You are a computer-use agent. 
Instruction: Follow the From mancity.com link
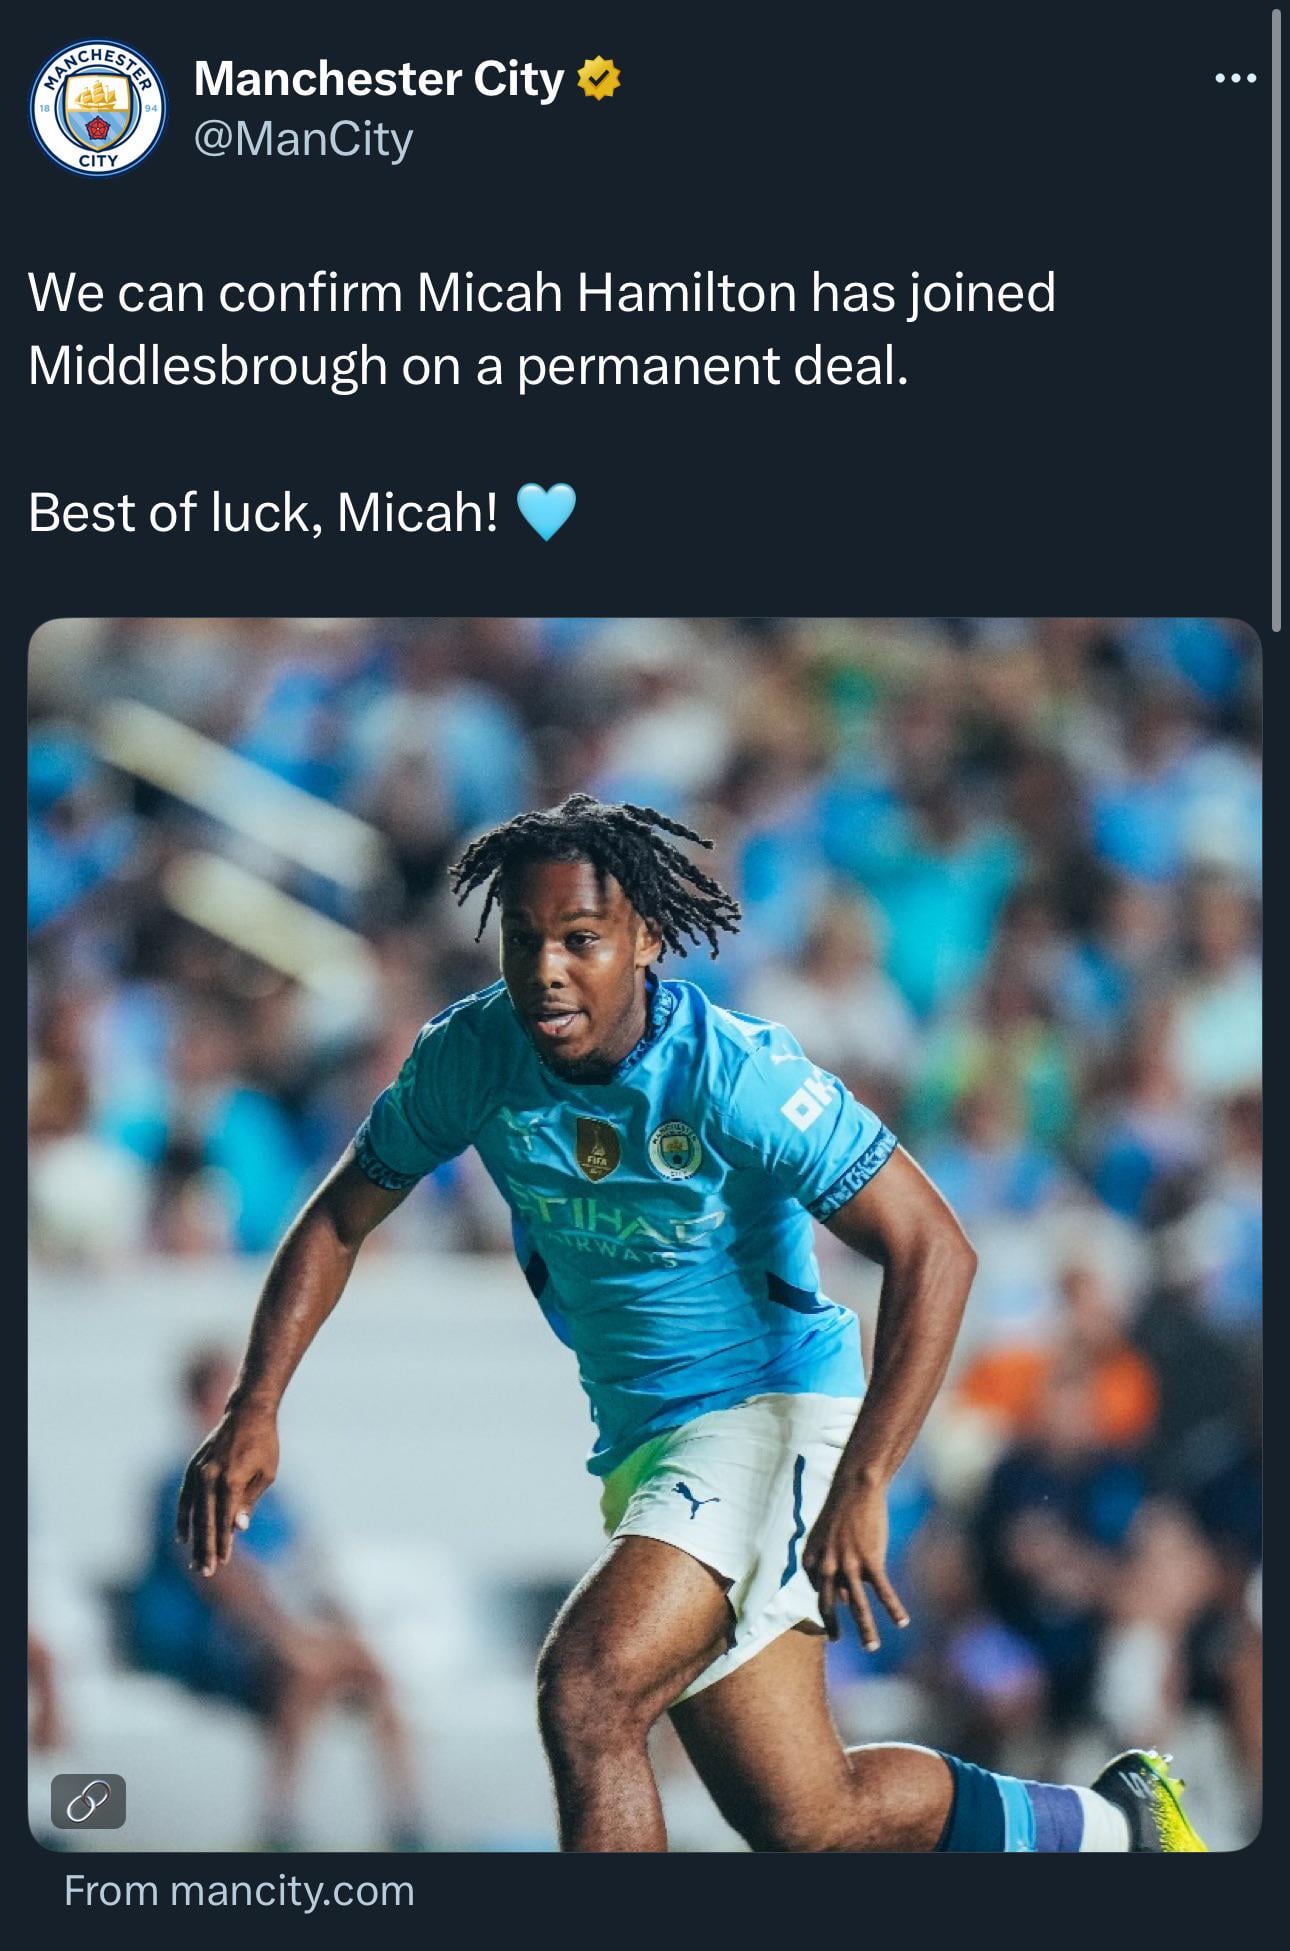[x=239, y=1891]
